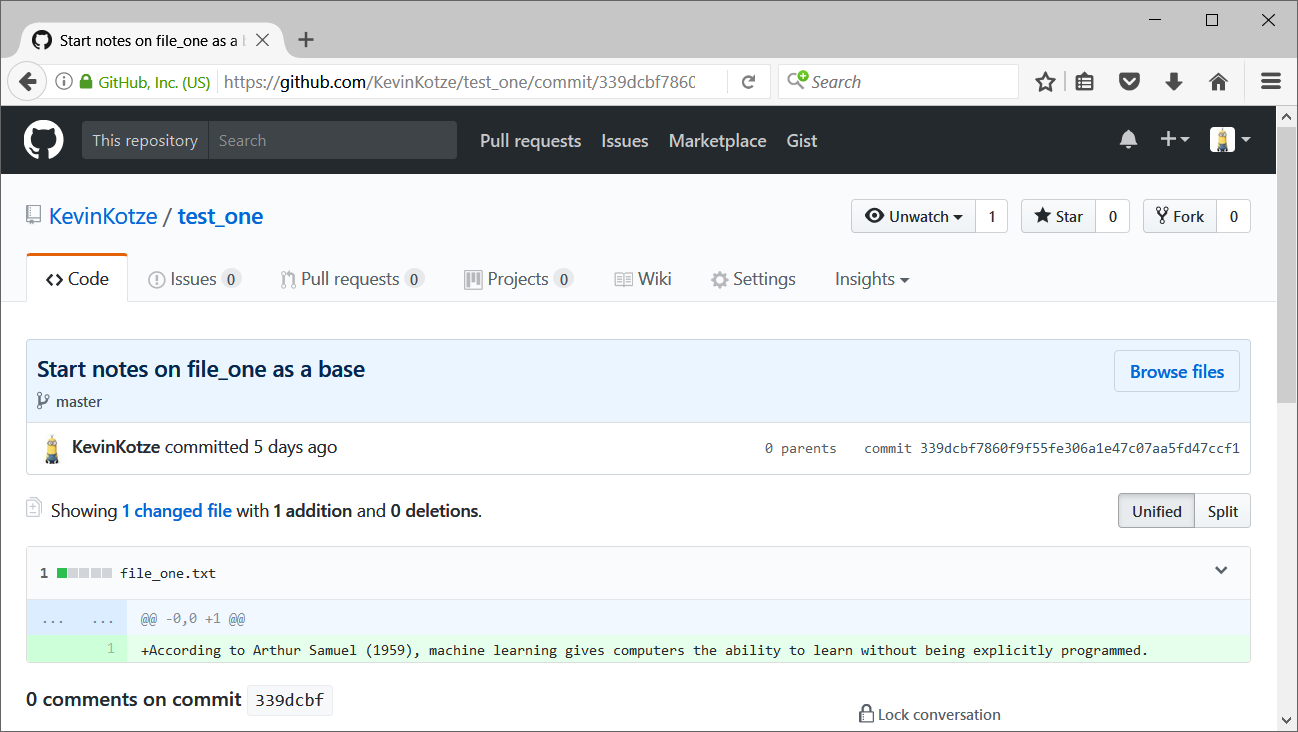Click the scrollbar down arrow
The height and width of the screenshot is (732, 1298).
(x=1287, y=719)
